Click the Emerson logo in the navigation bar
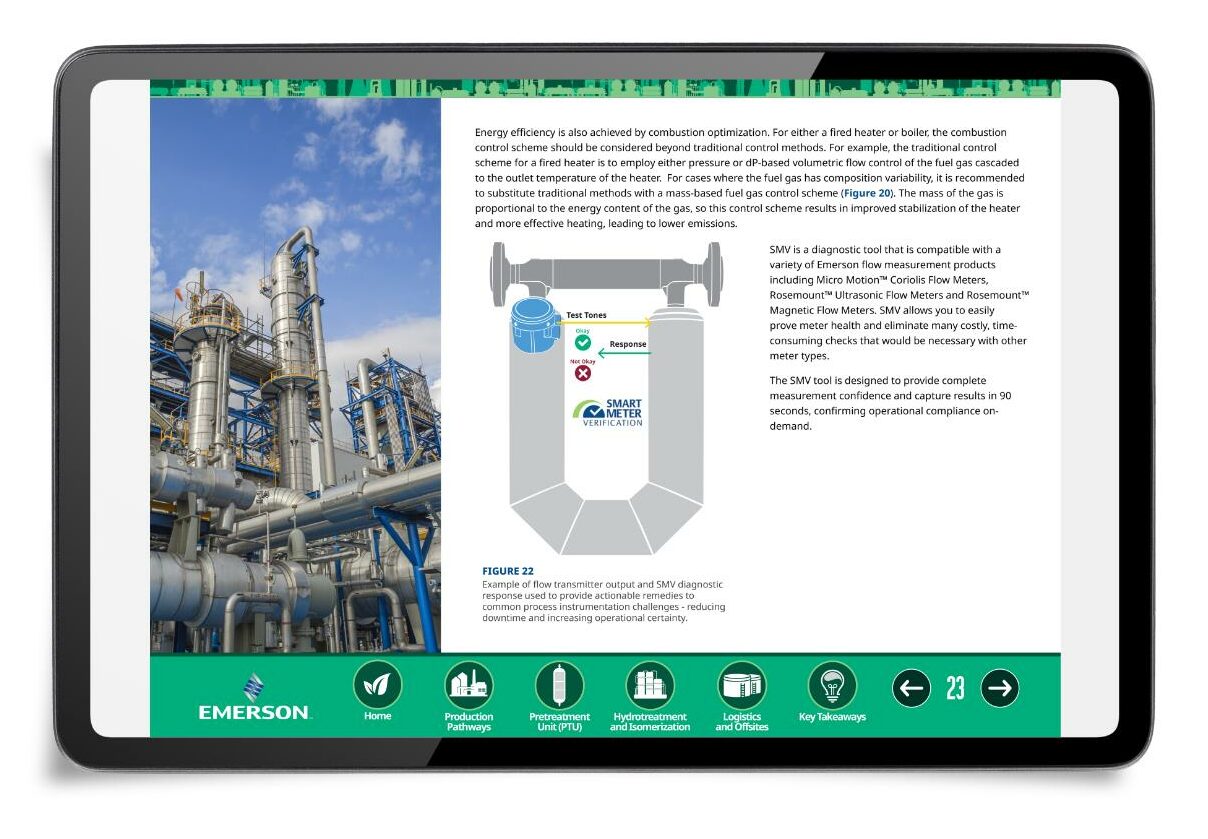Screen dimensions: 1208x839 253,696
